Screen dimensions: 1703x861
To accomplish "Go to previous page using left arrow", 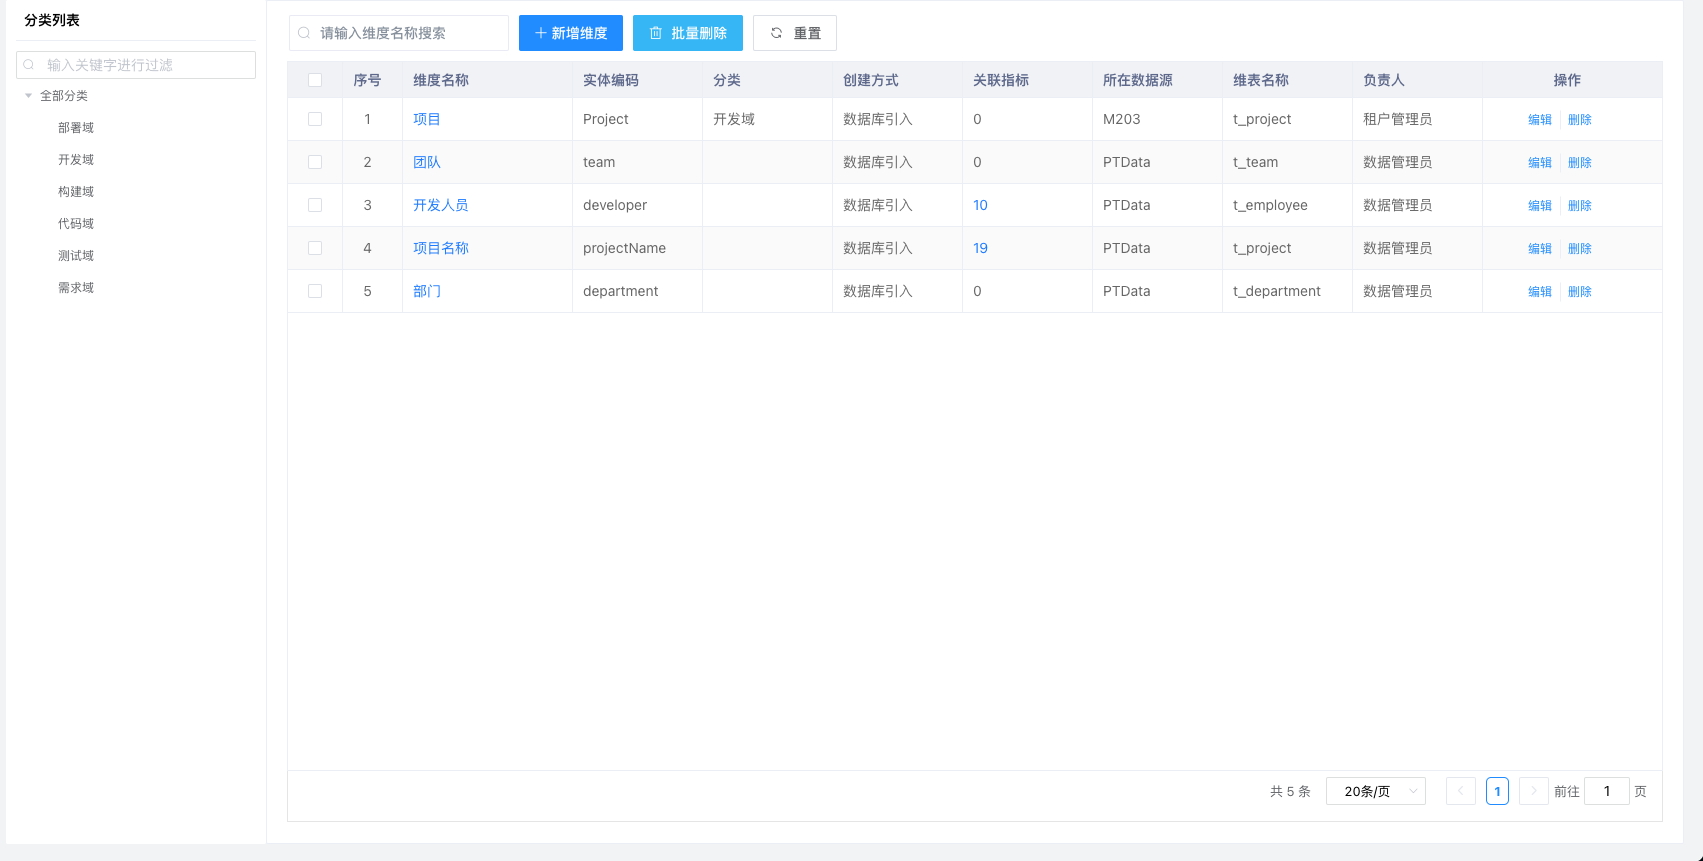I will 1460,791.
